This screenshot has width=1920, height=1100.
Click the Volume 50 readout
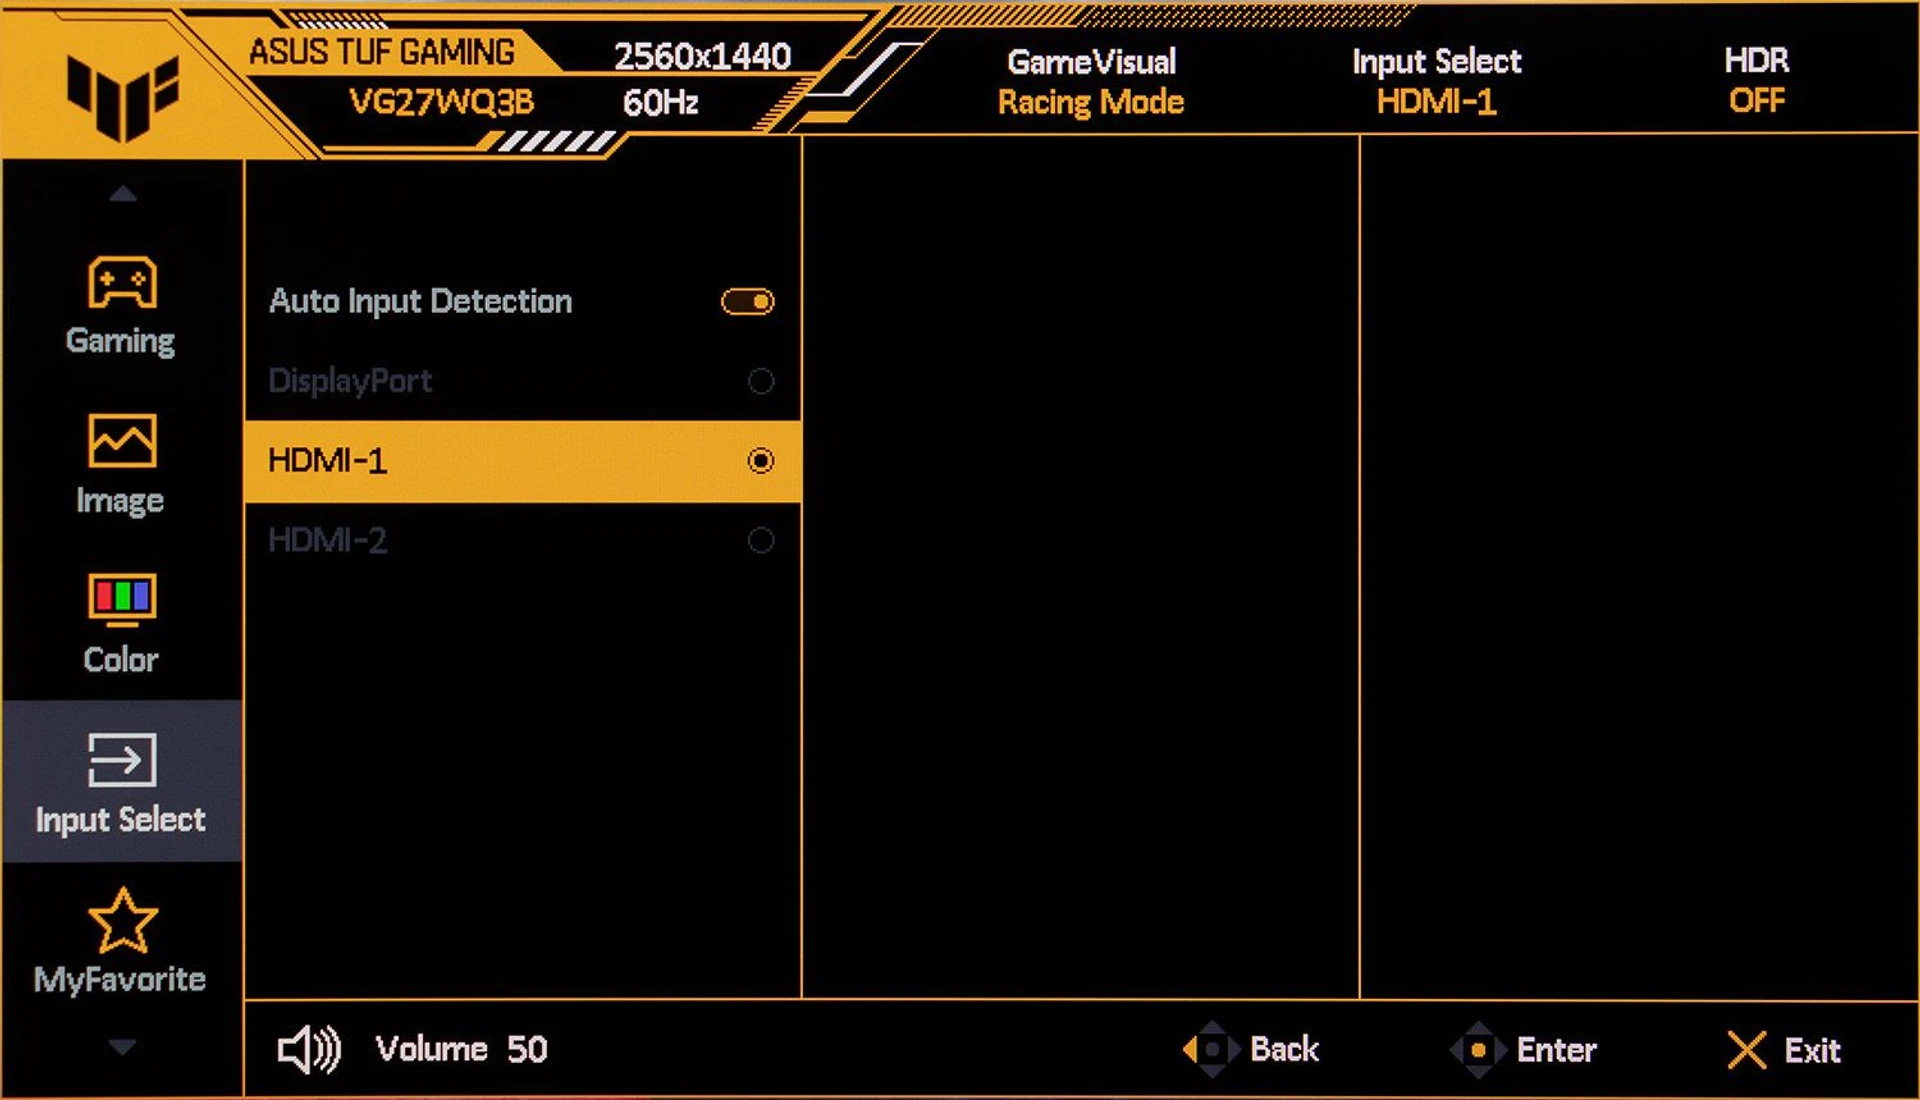[462, 1049]
